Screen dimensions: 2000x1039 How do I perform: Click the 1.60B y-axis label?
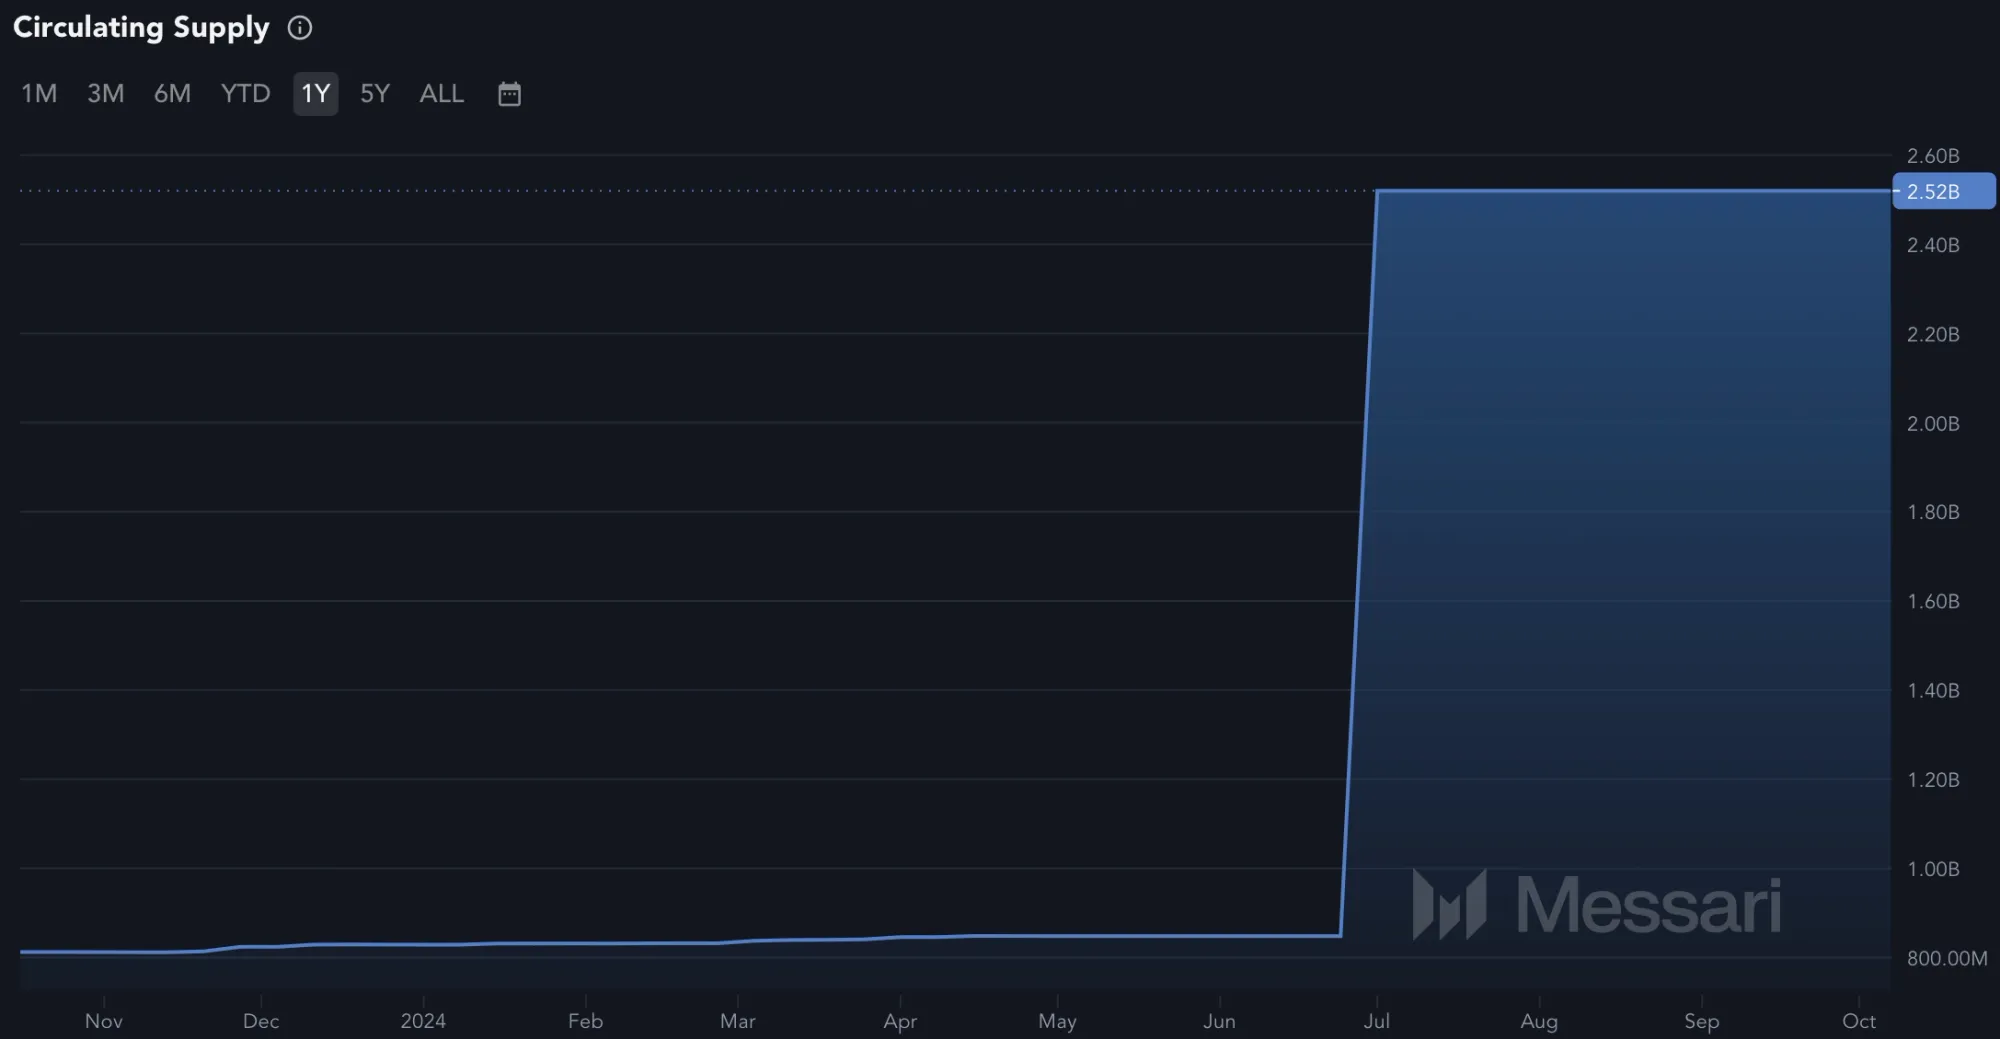1933,601
